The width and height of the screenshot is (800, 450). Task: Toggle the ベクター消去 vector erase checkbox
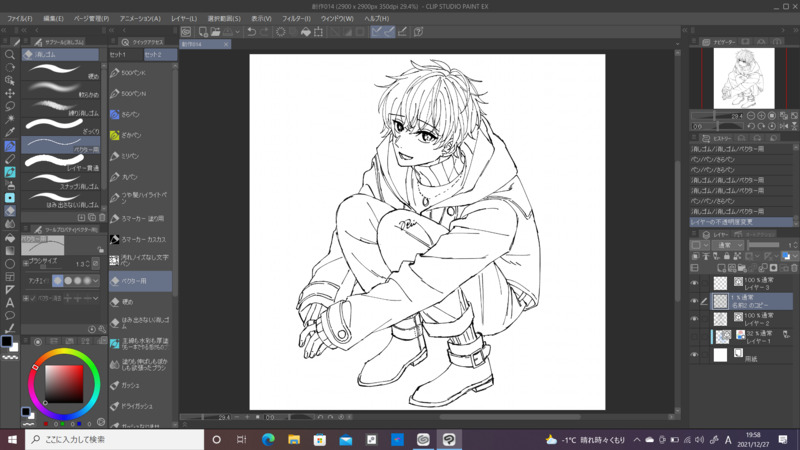coord(33,298)
